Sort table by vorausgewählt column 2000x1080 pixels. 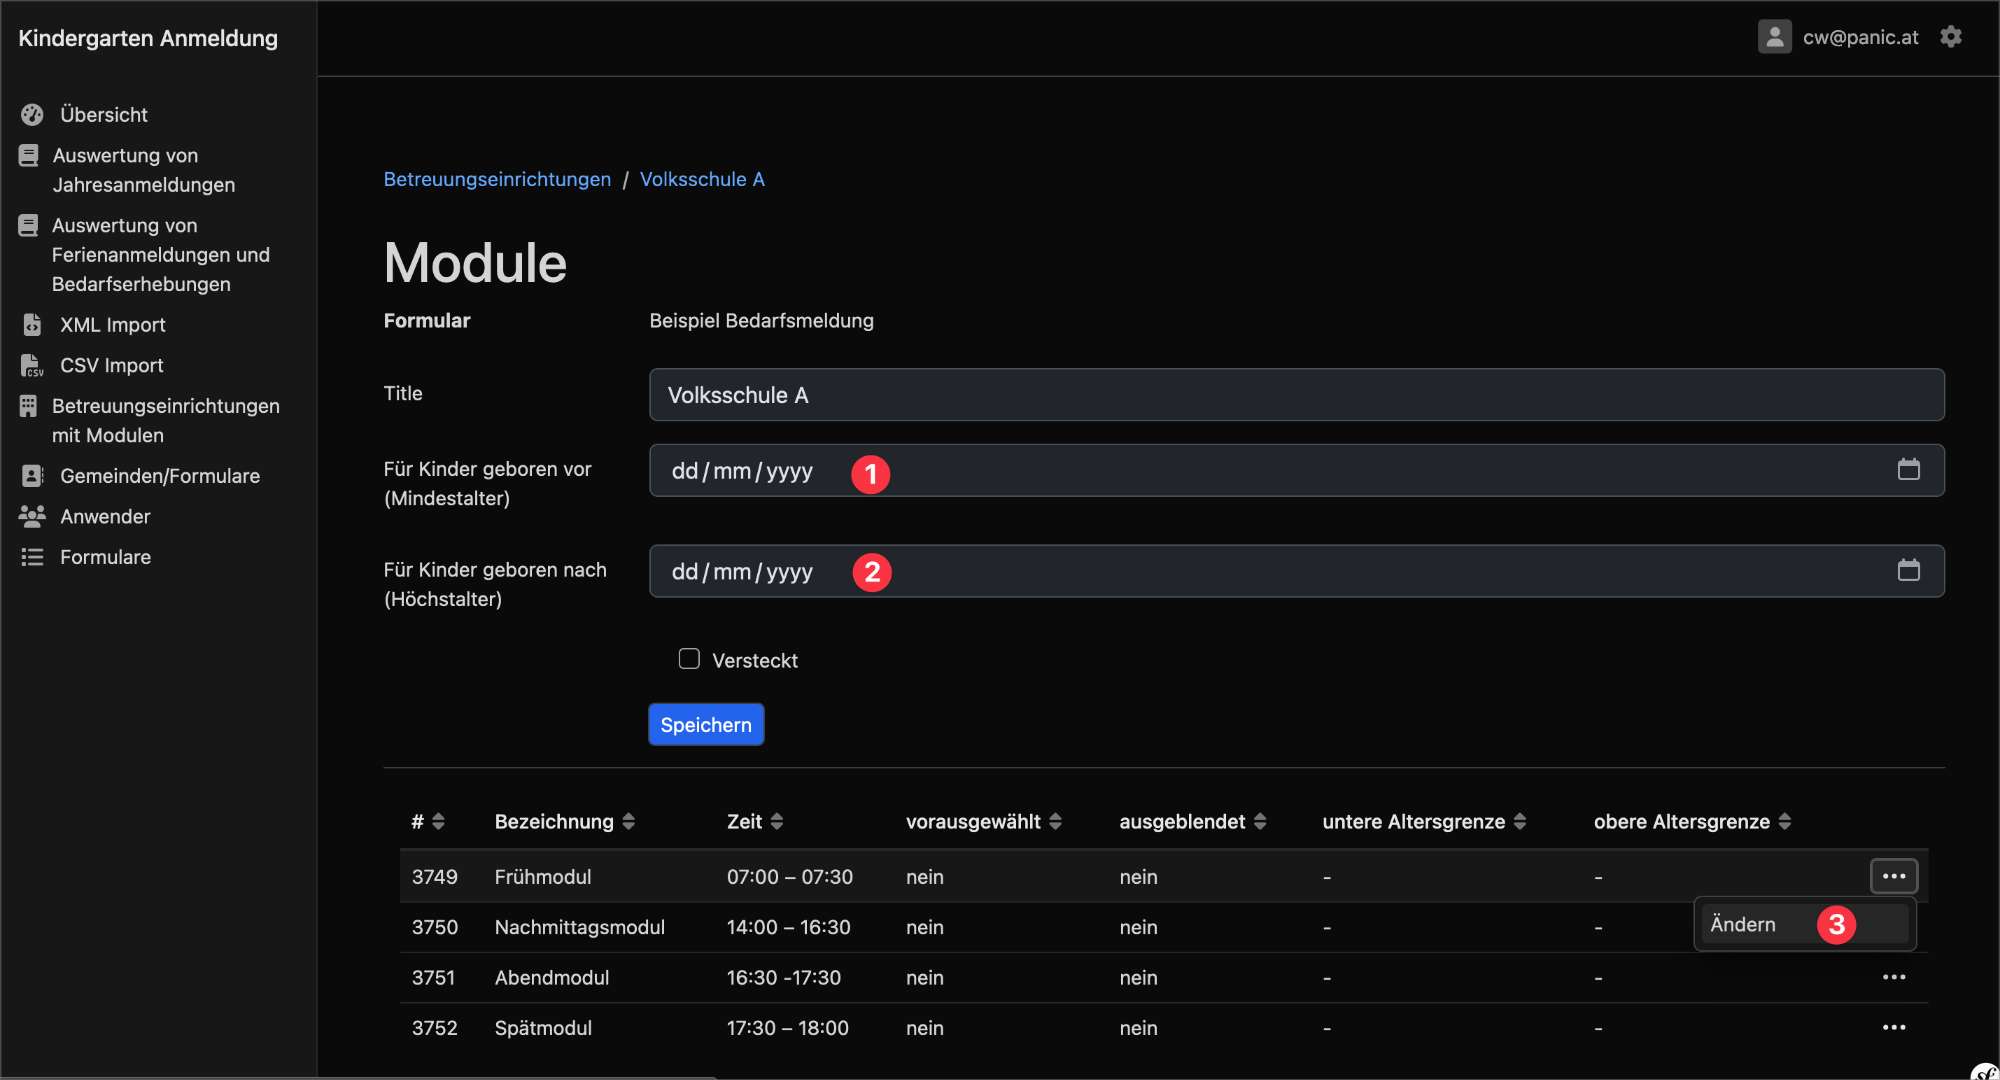[x=984, y=822]
